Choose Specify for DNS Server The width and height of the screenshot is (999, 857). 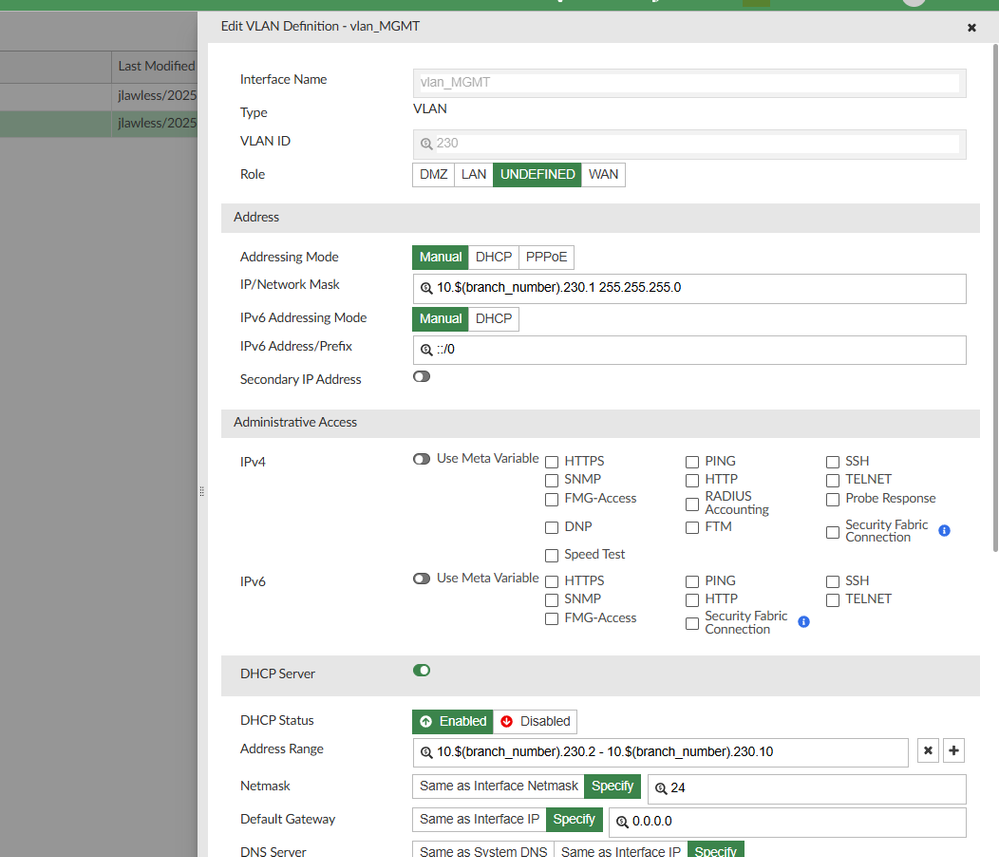tap(715, 850)
